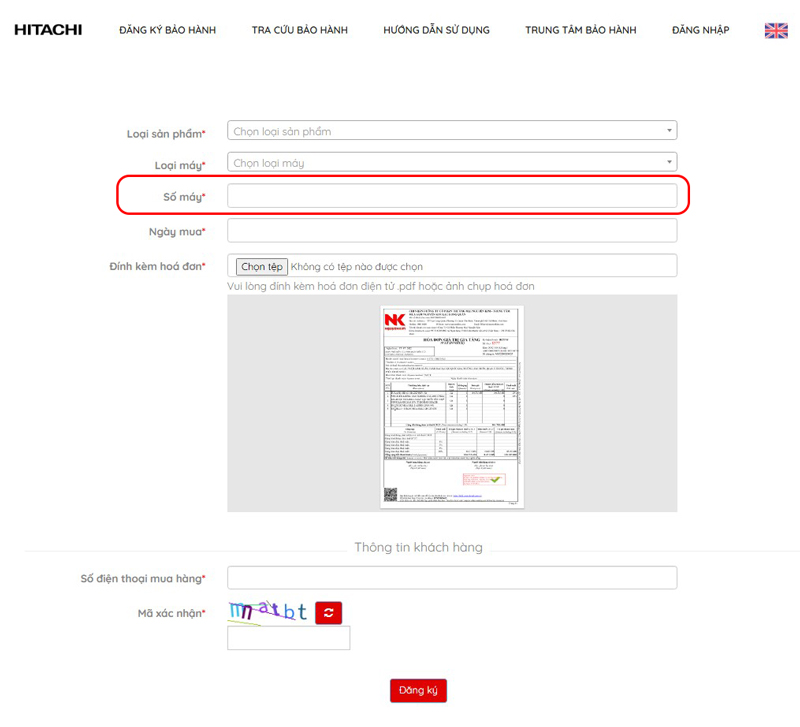The width and height of the screenshot is (800, 727).
Task: Go to TRA CỨU BẢO HÀNH page
Action: (x=299, y=30)
